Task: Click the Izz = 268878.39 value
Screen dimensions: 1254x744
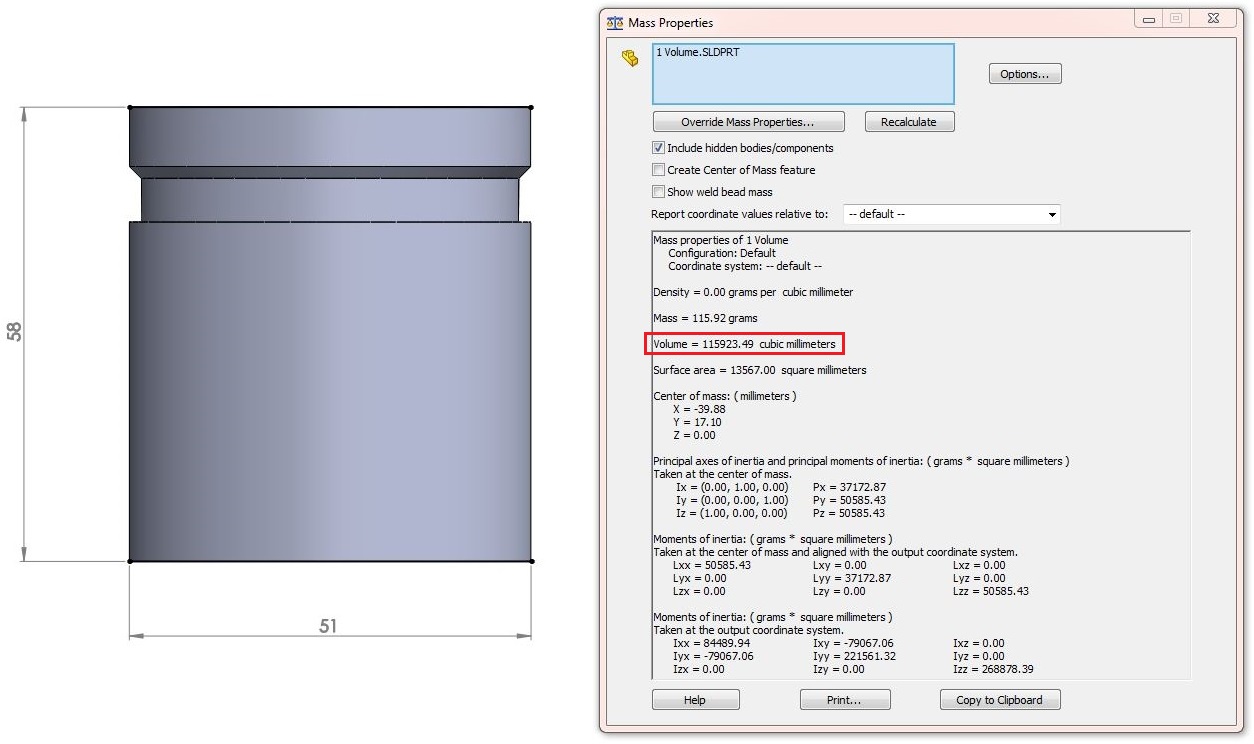Action: click(x=993, y=669)
